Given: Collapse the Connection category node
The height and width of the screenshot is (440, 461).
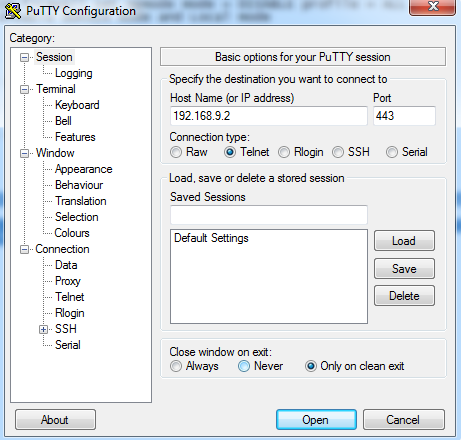Looking at the screenshot, I should (24, 249).
